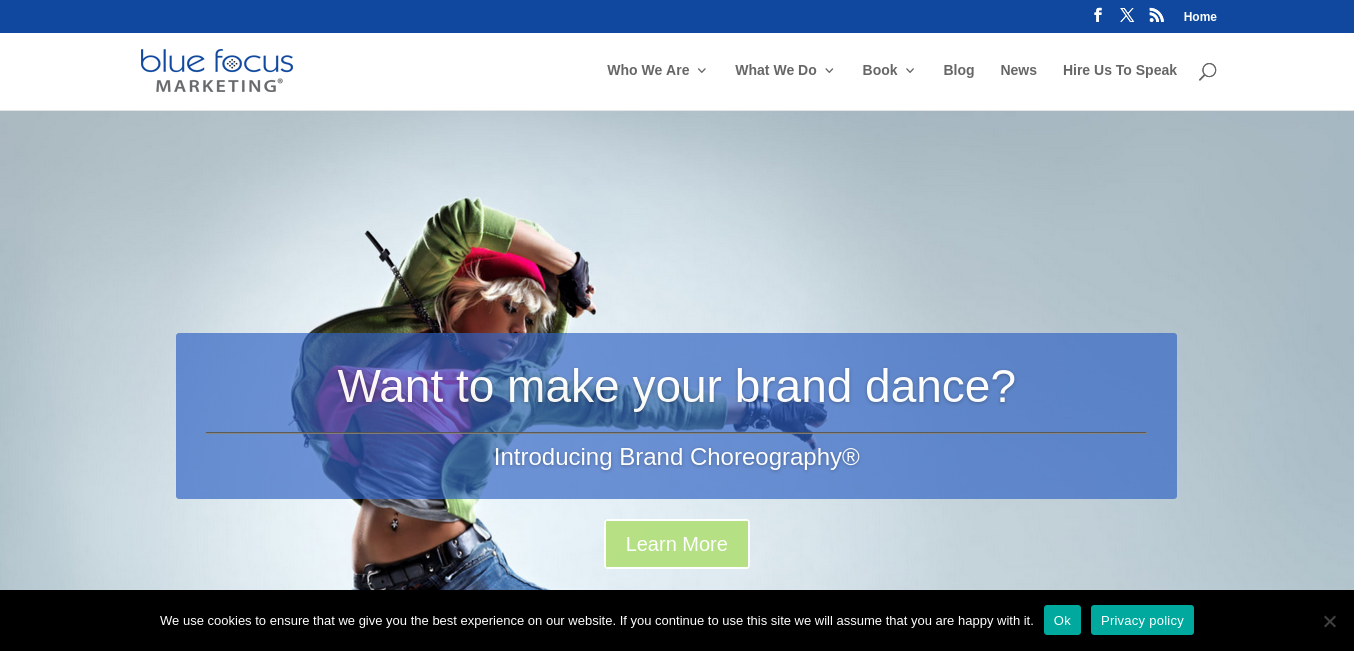Open the X (Twitter) social icon
The height and width of the screenshot is (651, 1366).
1127,16
